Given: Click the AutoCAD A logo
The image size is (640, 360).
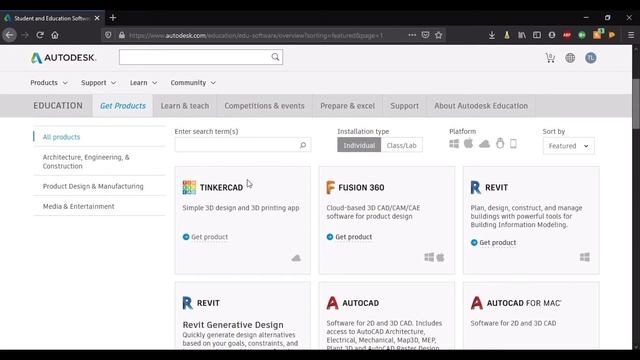Looking at the screenshot, I should (x=333, y=303).
